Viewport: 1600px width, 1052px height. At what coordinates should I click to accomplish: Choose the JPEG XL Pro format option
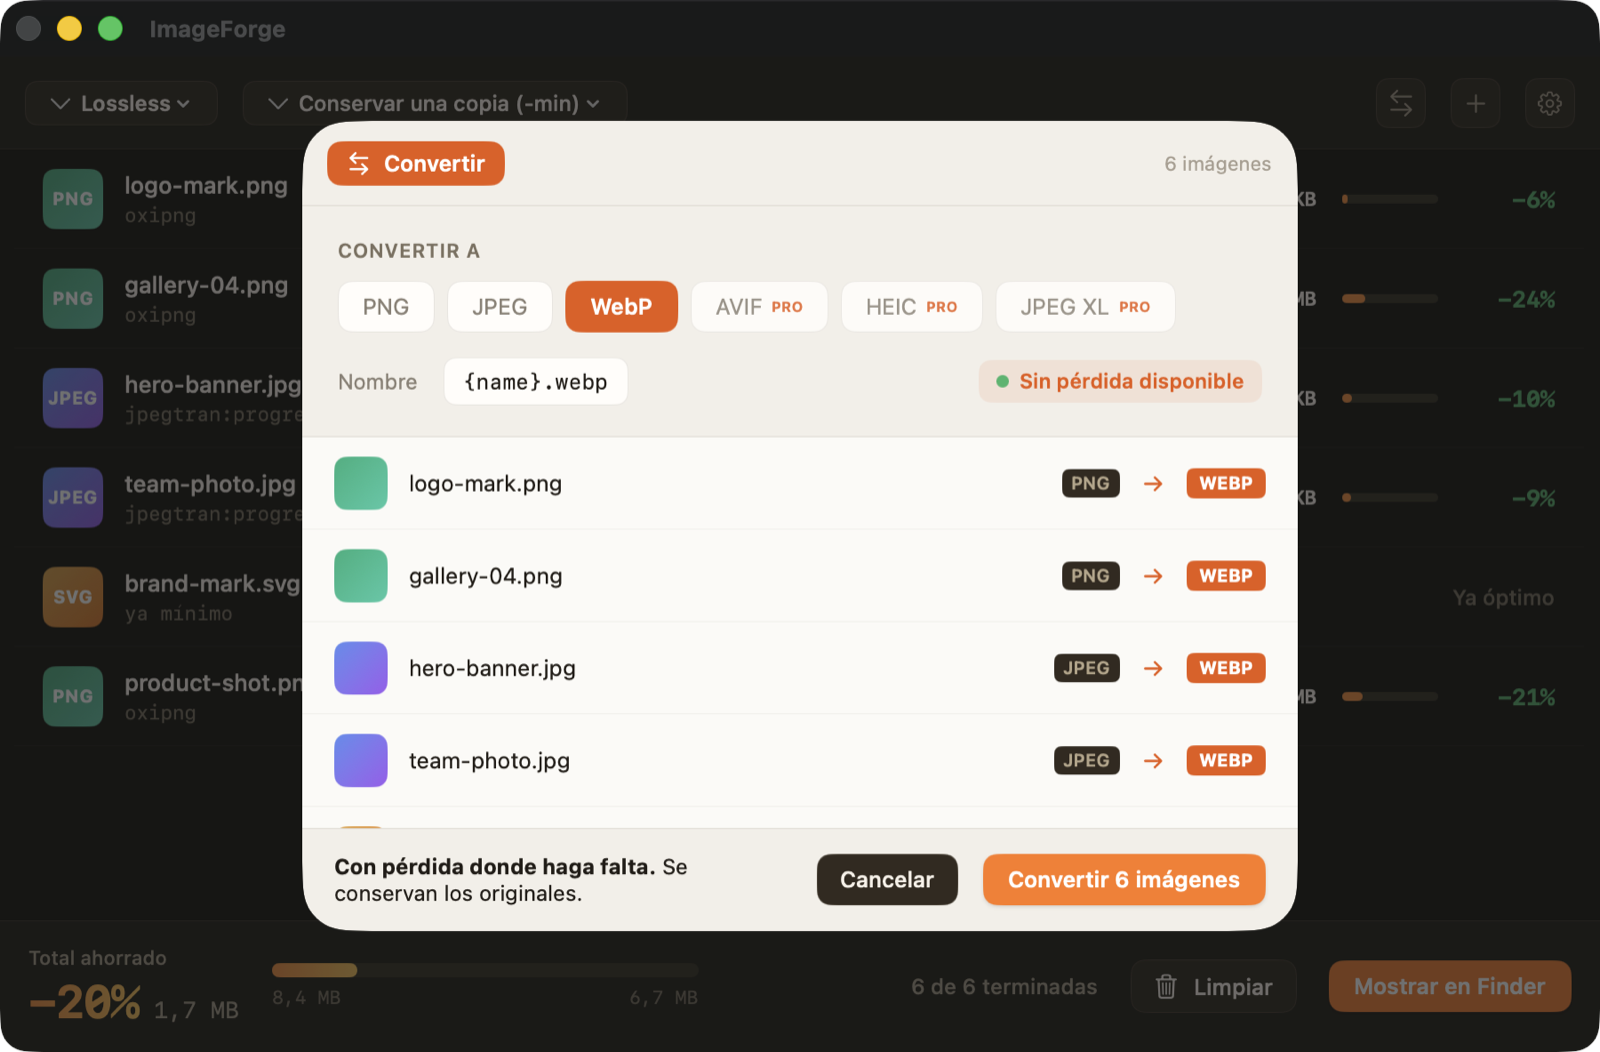(1085, 306)
